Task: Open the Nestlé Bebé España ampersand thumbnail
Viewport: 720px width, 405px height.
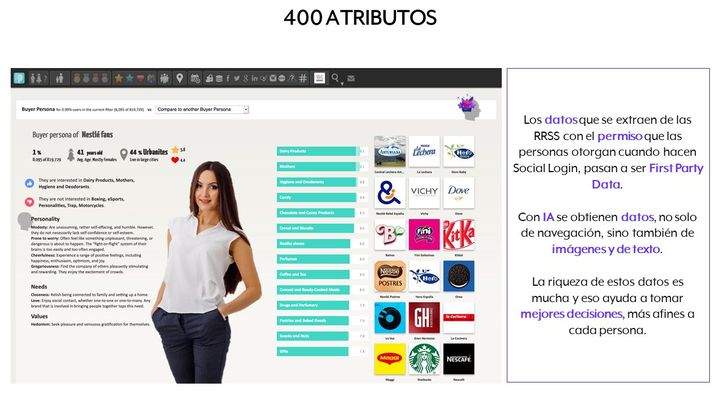Action: pyautogui.click(x=390, y=193)
